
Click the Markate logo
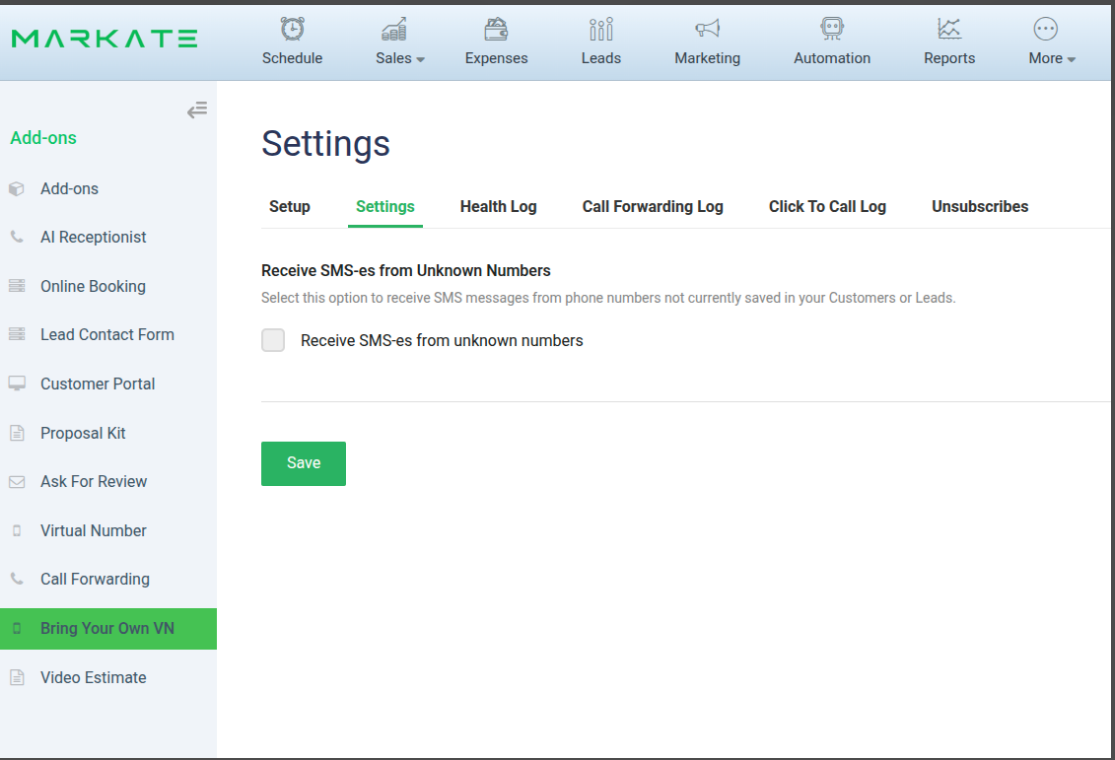104,39
